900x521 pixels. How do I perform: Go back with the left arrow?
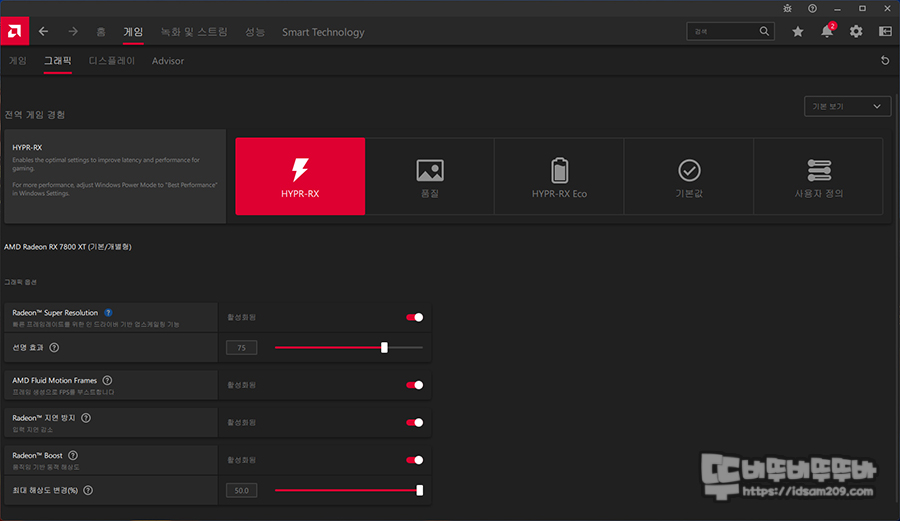(x=43, y=32)
